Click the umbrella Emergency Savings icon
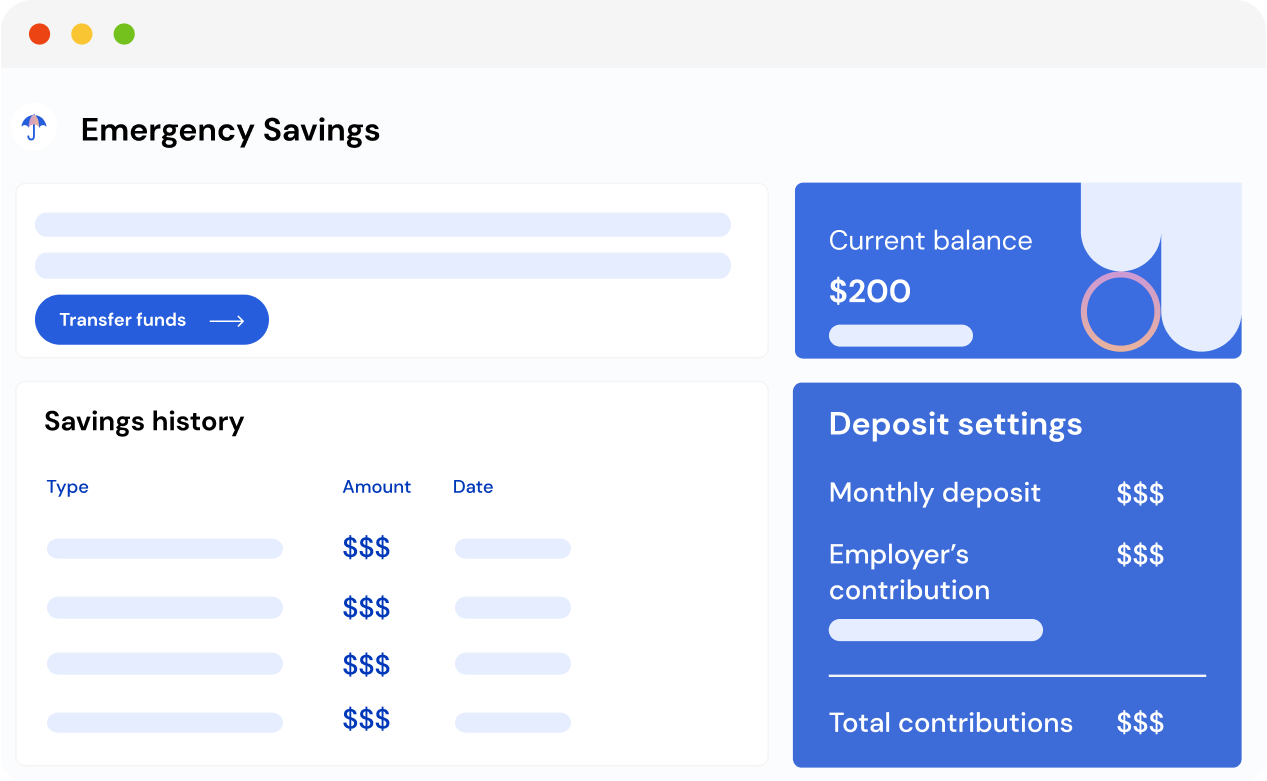 (35, 129)
